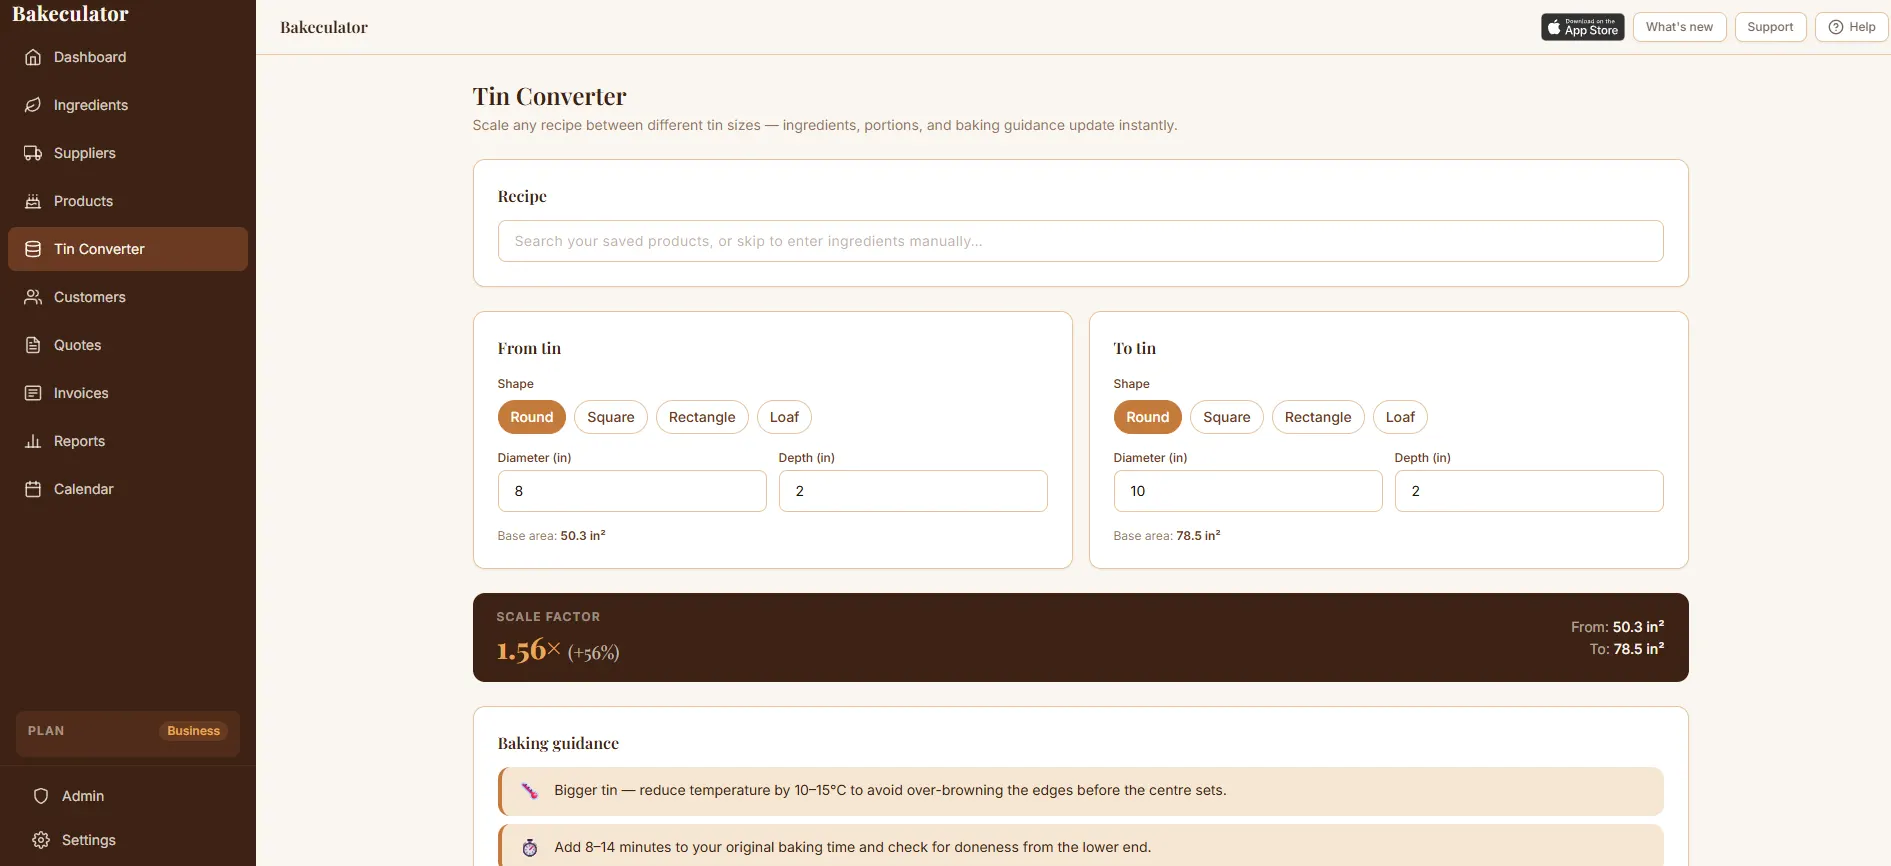1891x866 pixels.
Task: Go to Ingredients section
Action: click(128, 105)
